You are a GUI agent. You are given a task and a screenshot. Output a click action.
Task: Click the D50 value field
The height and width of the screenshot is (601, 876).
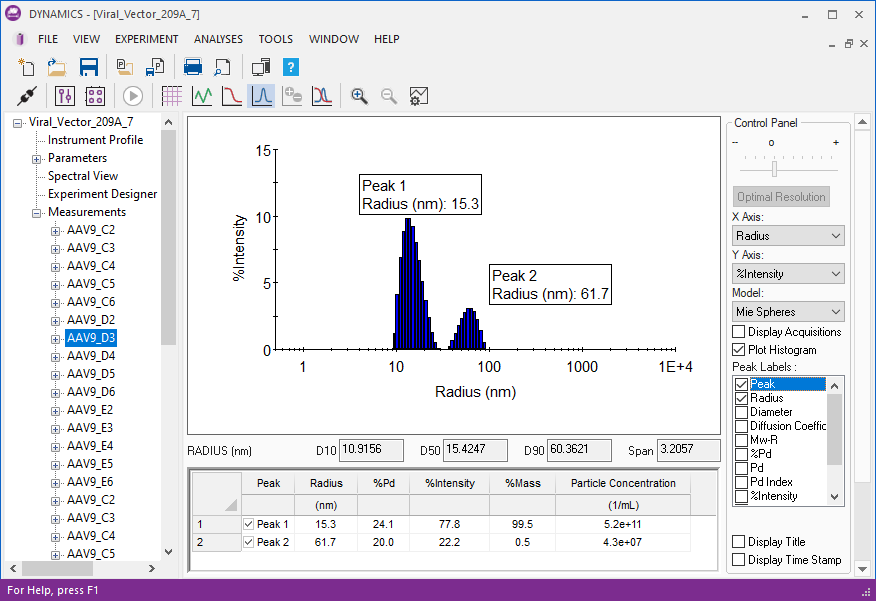475,451
